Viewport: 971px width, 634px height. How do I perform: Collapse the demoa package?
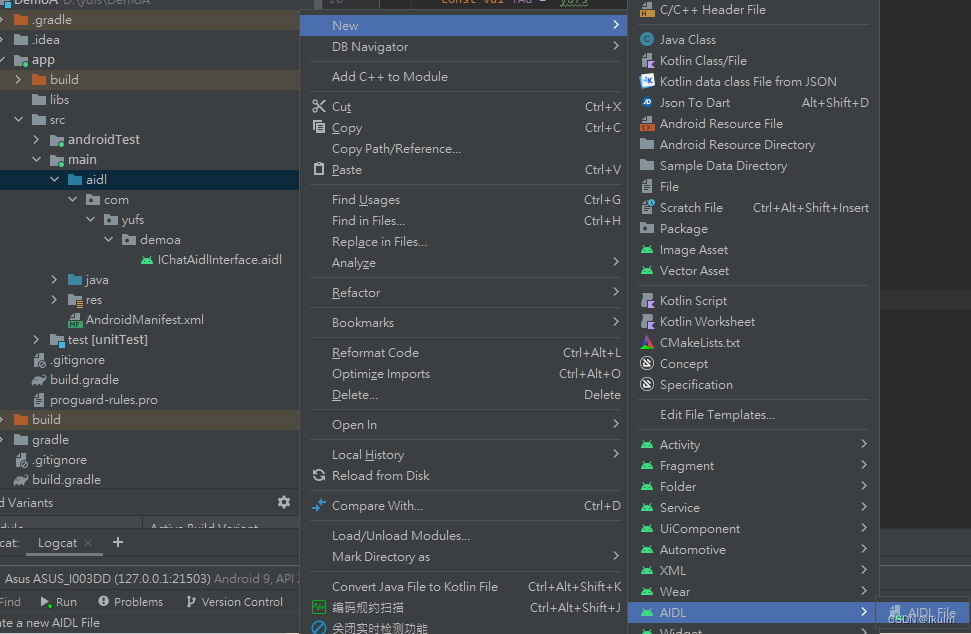pyautogui.click(x=109, y=240)
